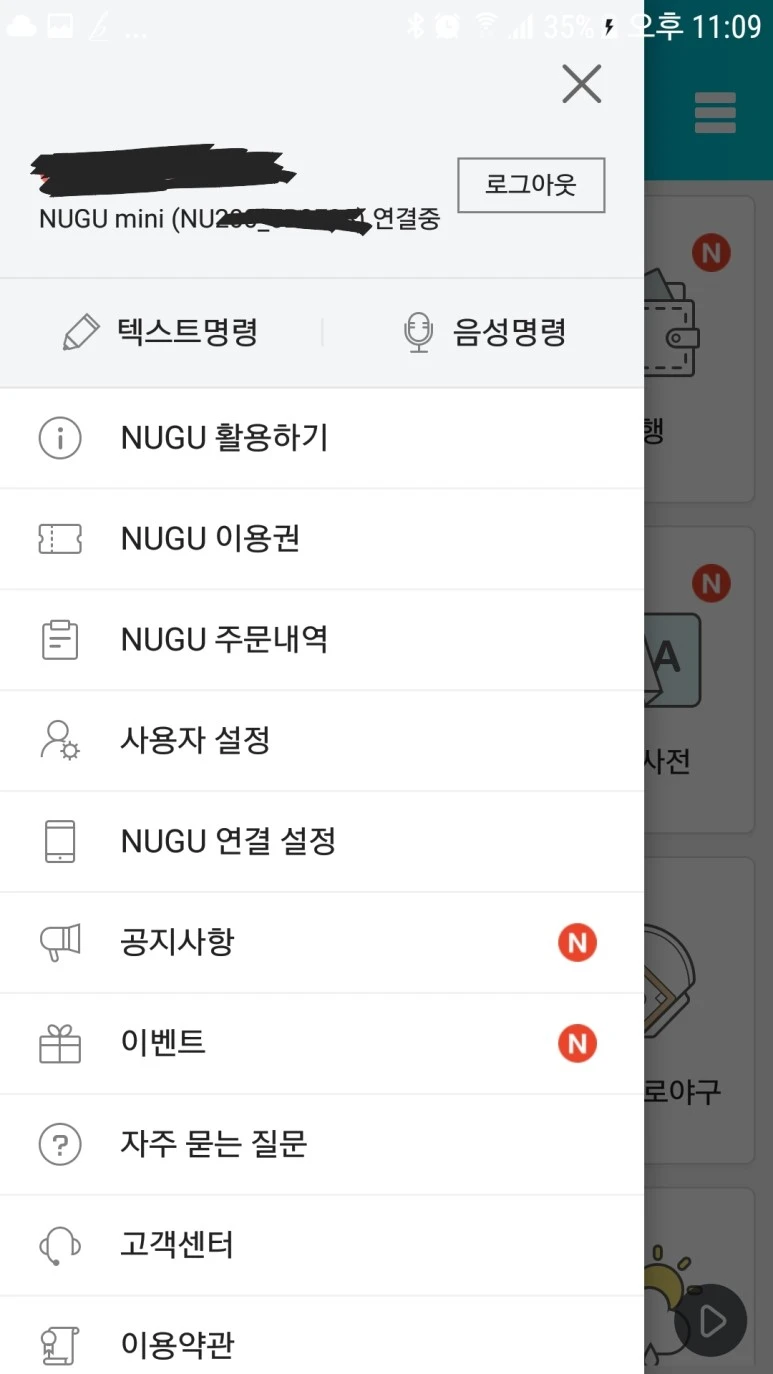Open the user gear icon for 사용자 설정

[x=60, y=741]
